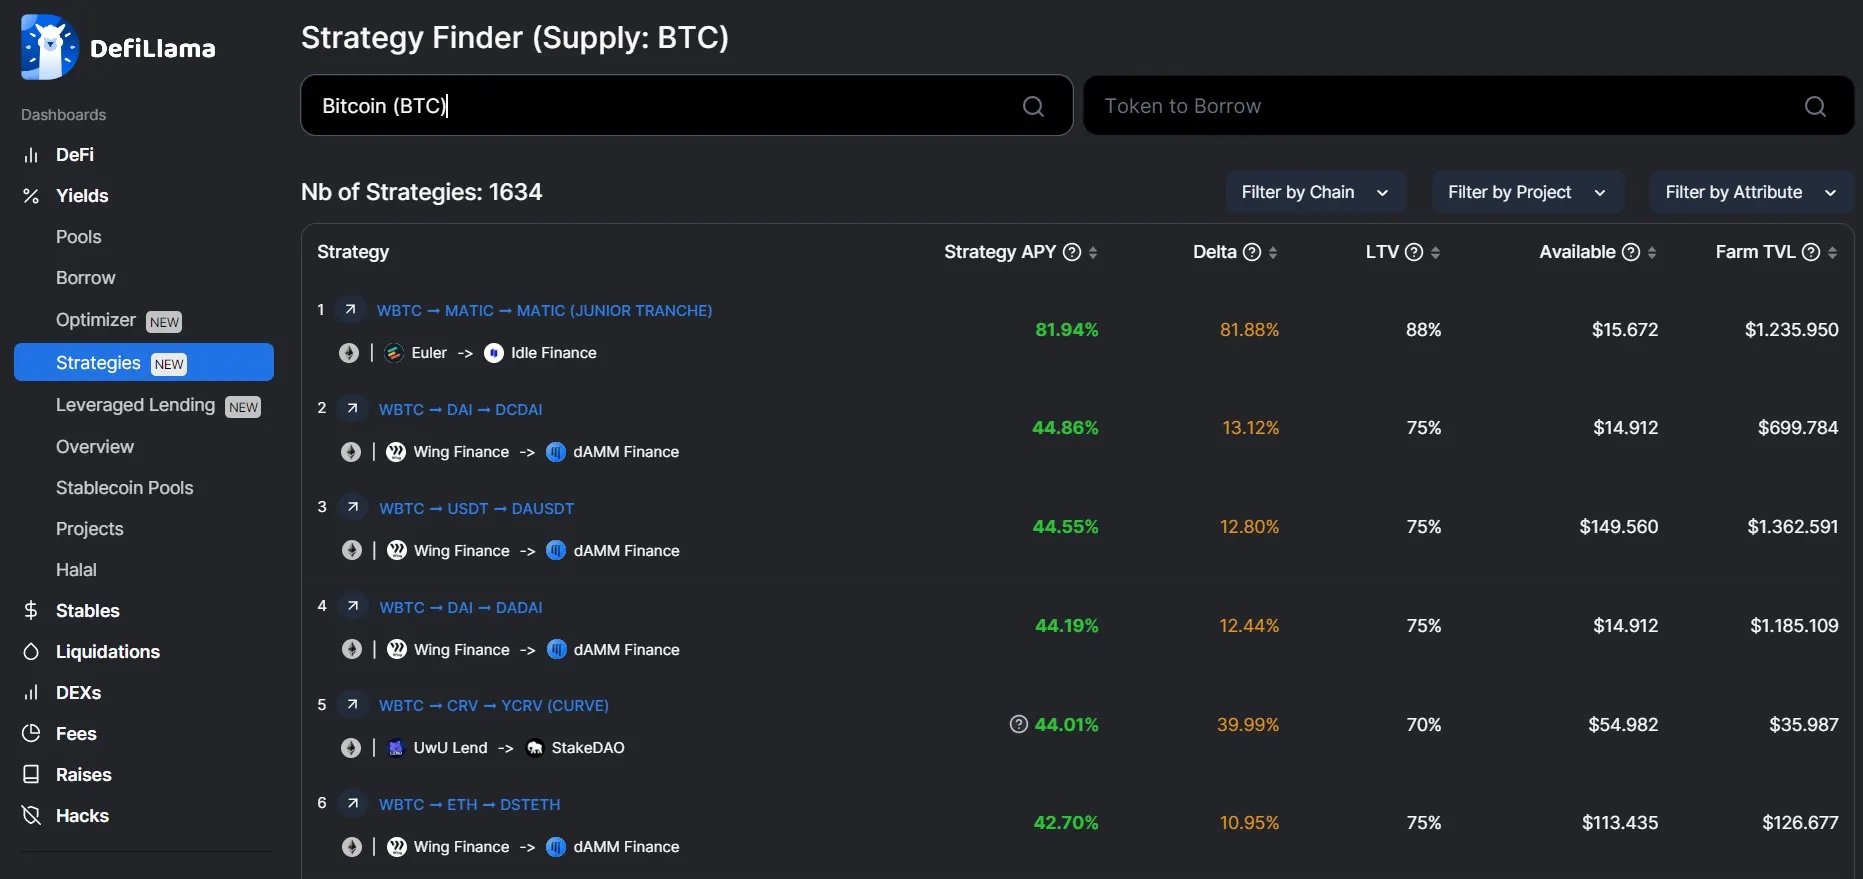This screenshot has width=1863, height=879.
Task: Open the Stables dashboard
Action: pos(88,611)
